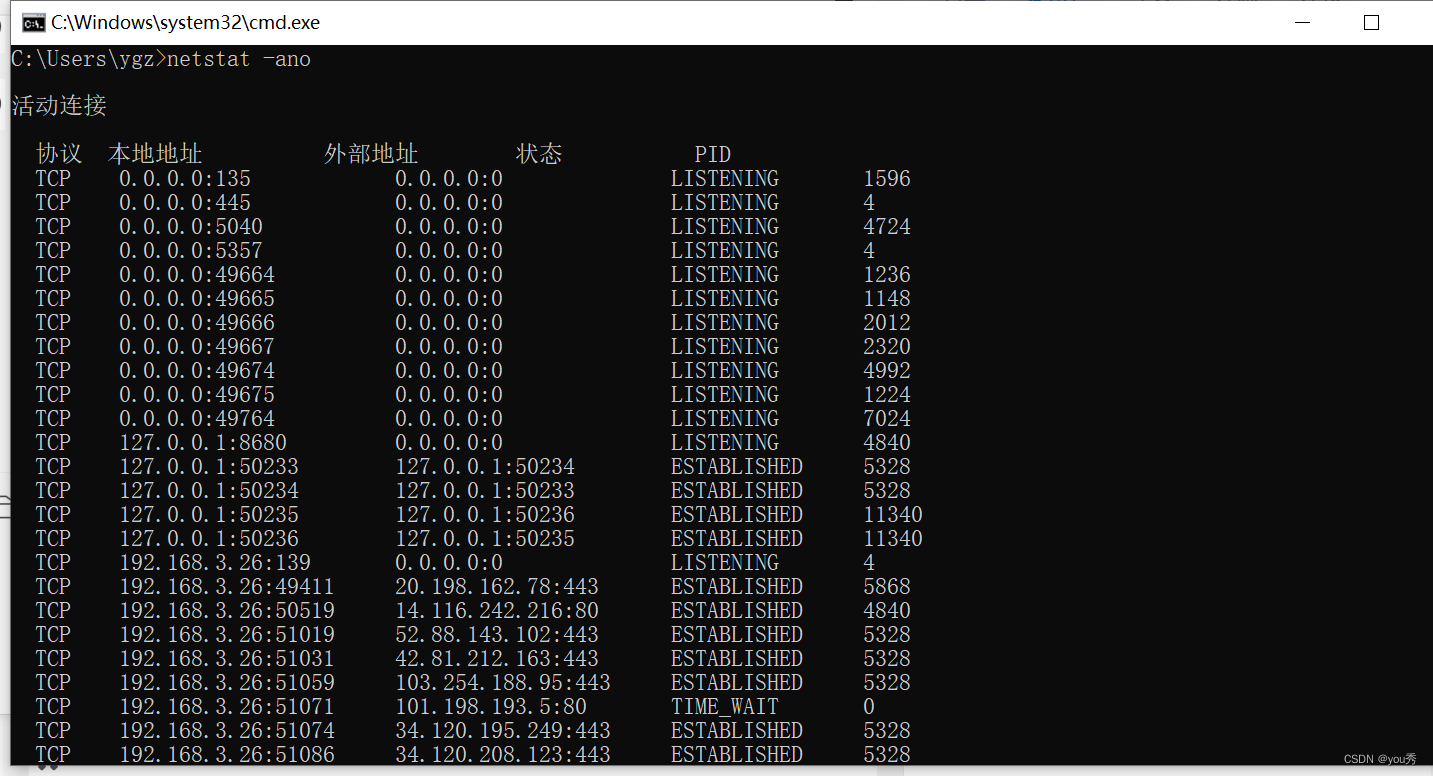Click local address 0.0.0.0:445
1433x776 pixels.
(x=185, y=203)
